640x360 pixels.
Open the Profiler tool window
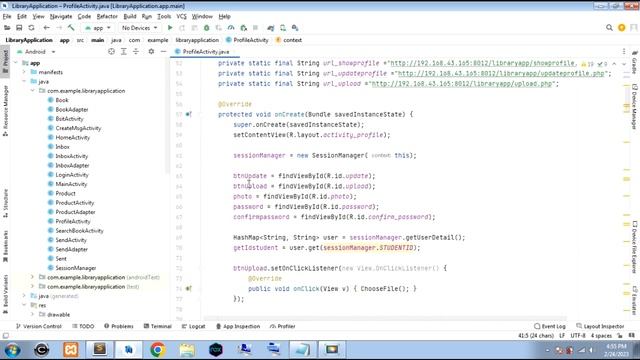(282, 326)
